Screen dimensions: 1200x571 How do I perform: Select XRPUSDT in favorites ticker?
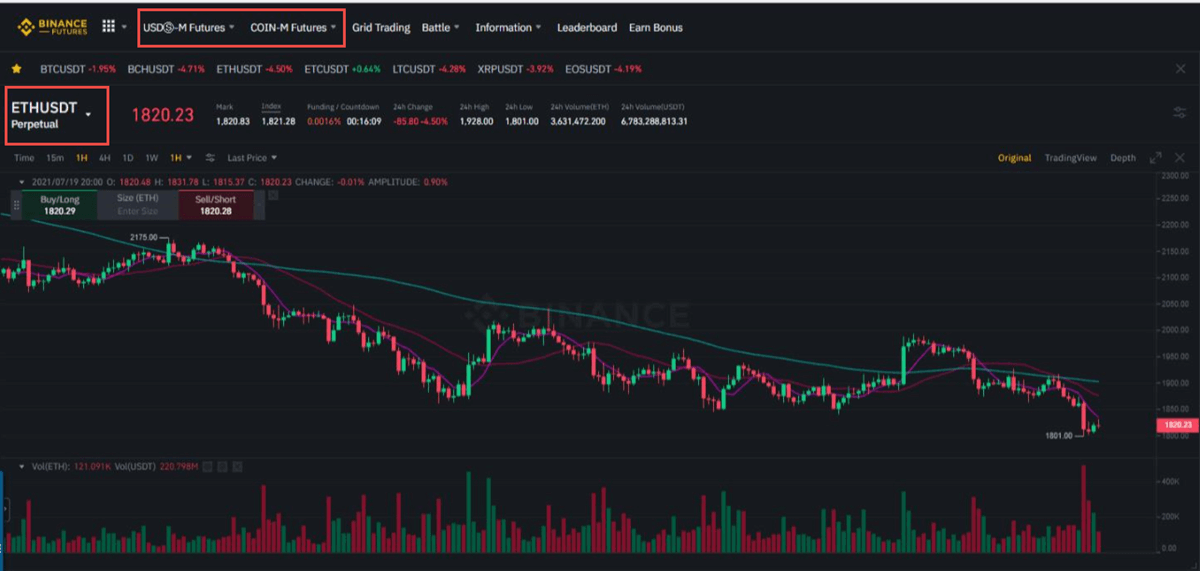516,69
